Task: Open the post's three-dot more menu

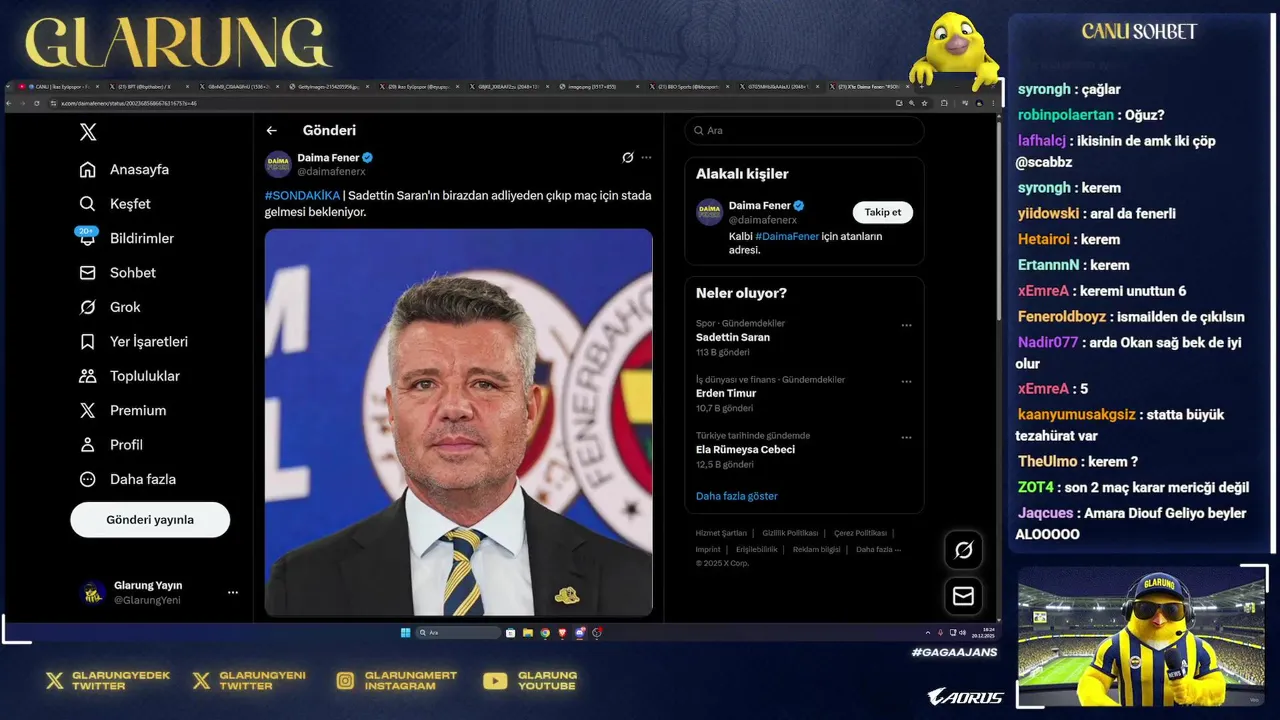Action: 646,158
